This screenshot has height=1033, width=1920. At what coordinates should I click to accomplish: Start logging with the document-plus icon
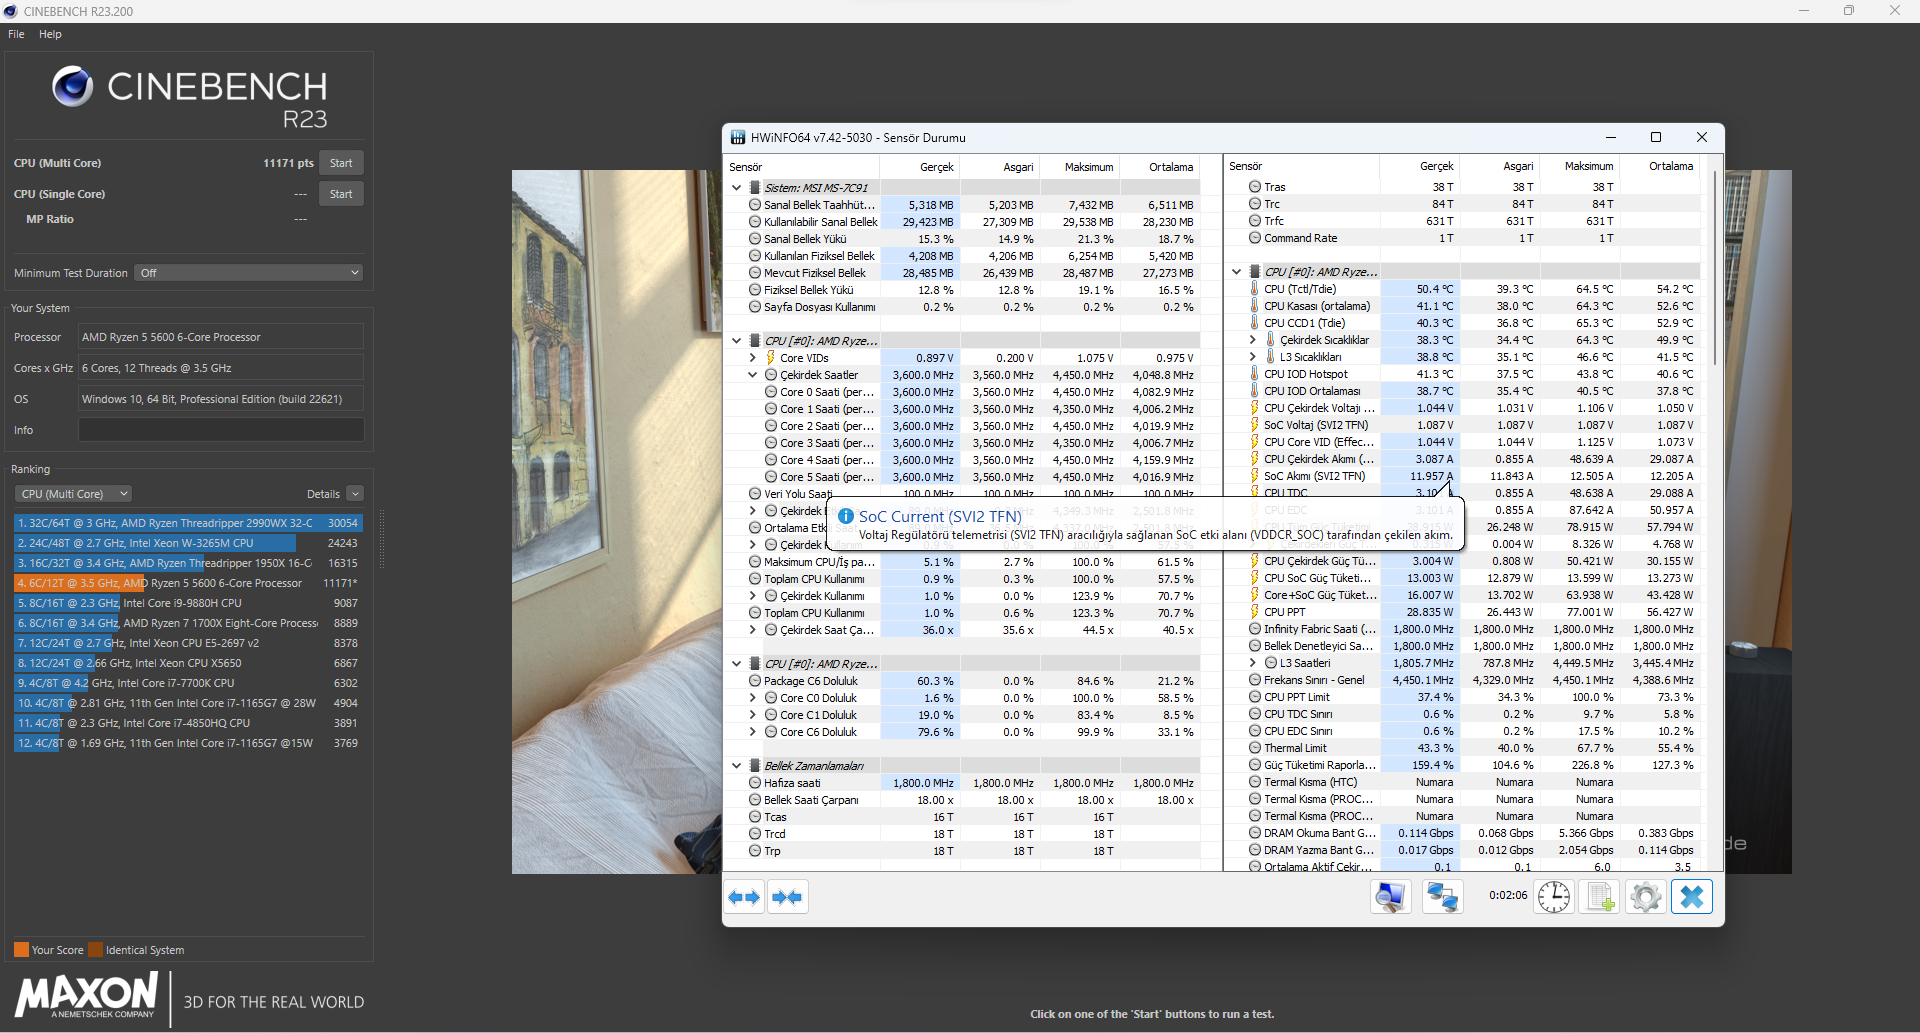pyautogui.click(x=1600, y=897)
